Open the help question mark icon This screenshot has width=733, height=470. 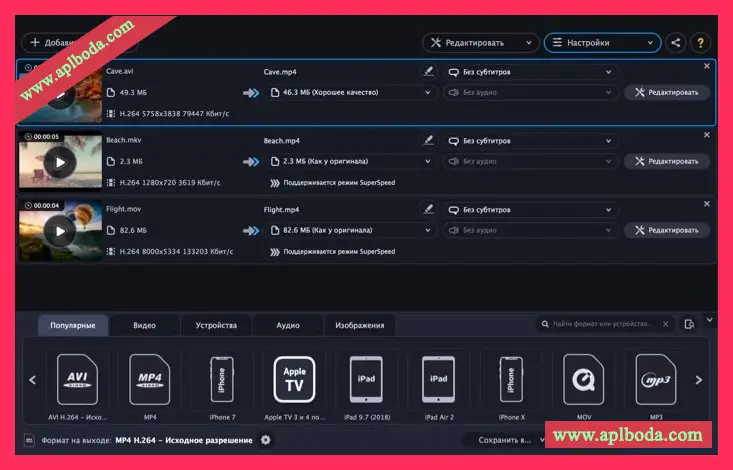click(700, 43)
